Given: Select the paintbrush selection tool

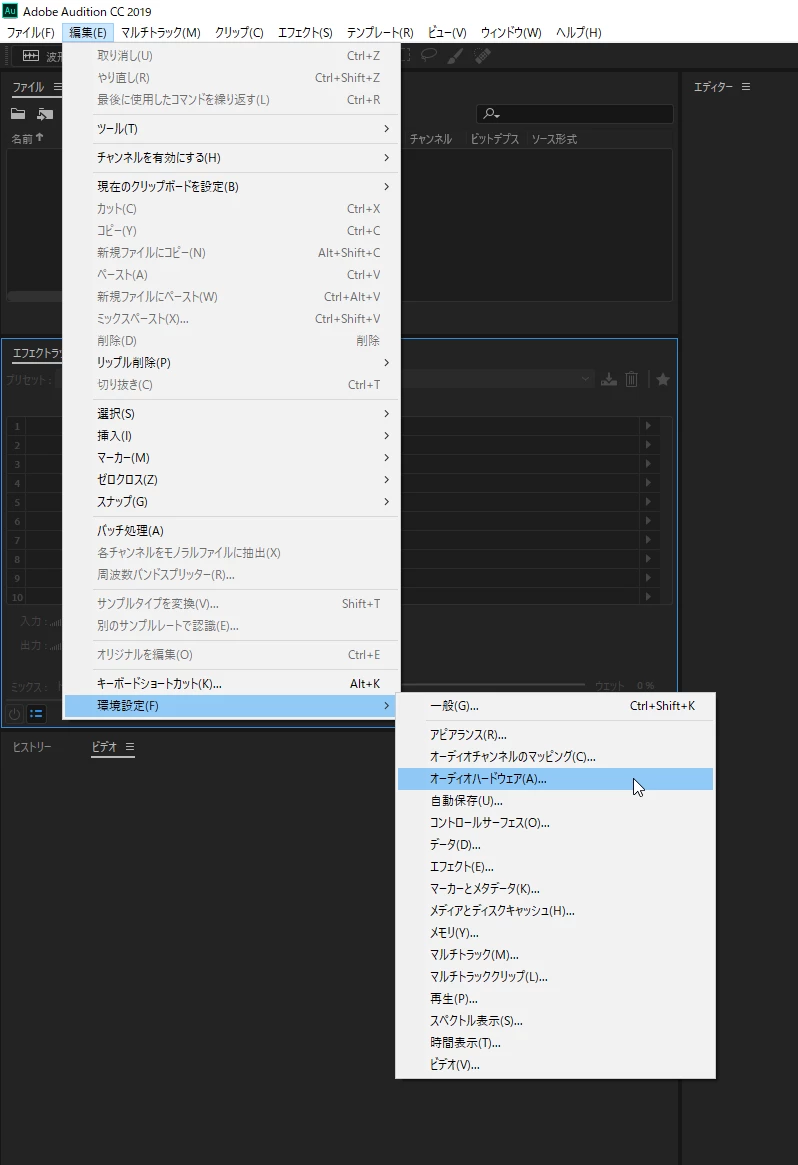Looking at the screenshot, I should [455, 55].
